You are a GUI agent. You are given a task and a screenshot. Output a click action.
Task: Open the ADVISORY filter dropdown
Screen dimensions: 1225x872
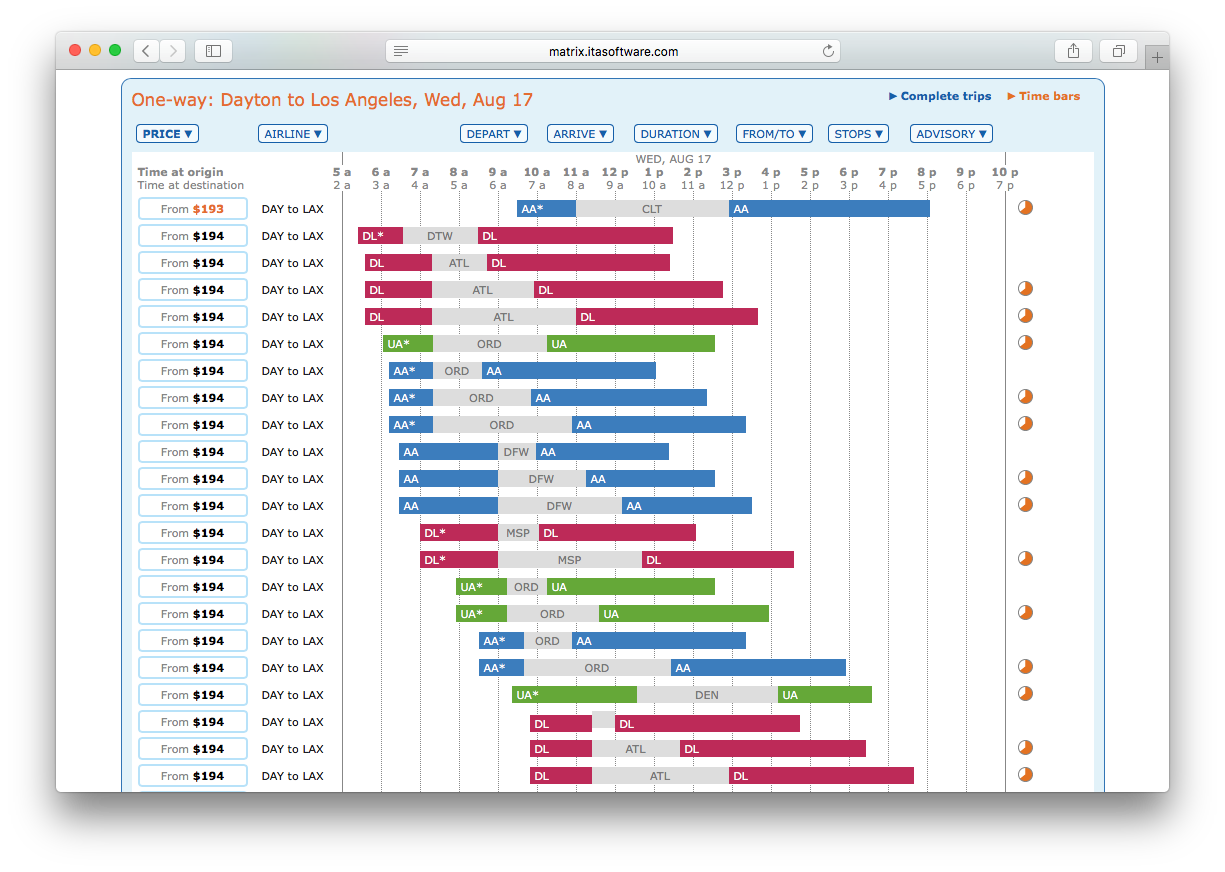[x=951, y=134]
